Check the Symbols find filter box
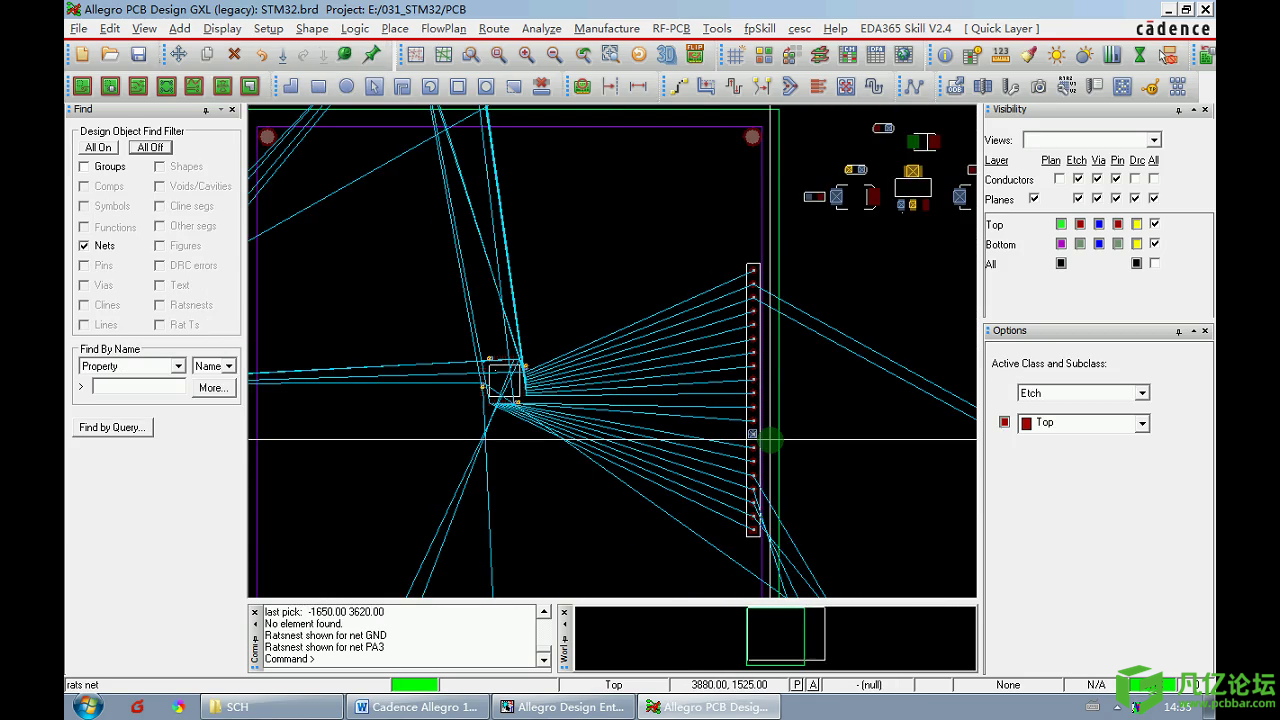The width and height of the screenshot is (1280, 720). click(84, 206)
